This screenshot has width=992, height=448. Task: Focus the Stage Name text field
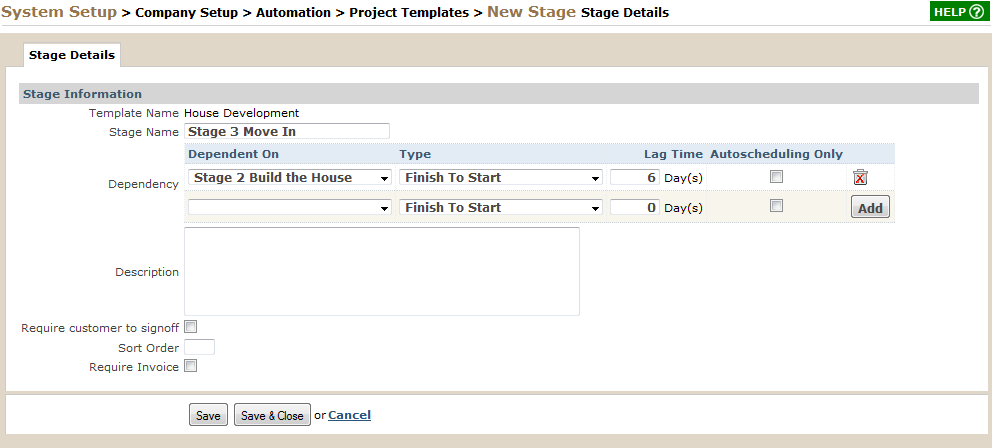point(287,132)
